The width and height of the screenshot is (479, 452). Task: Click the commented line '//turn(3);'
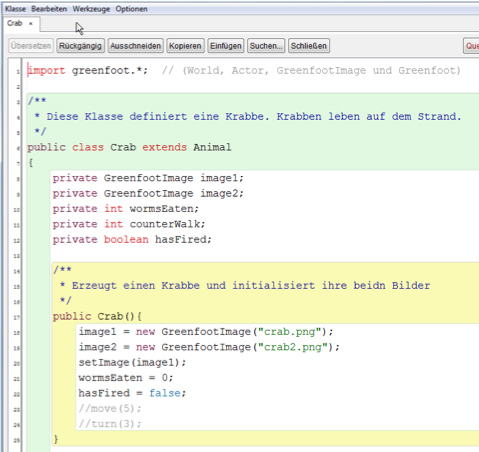(x=110, y=424)
